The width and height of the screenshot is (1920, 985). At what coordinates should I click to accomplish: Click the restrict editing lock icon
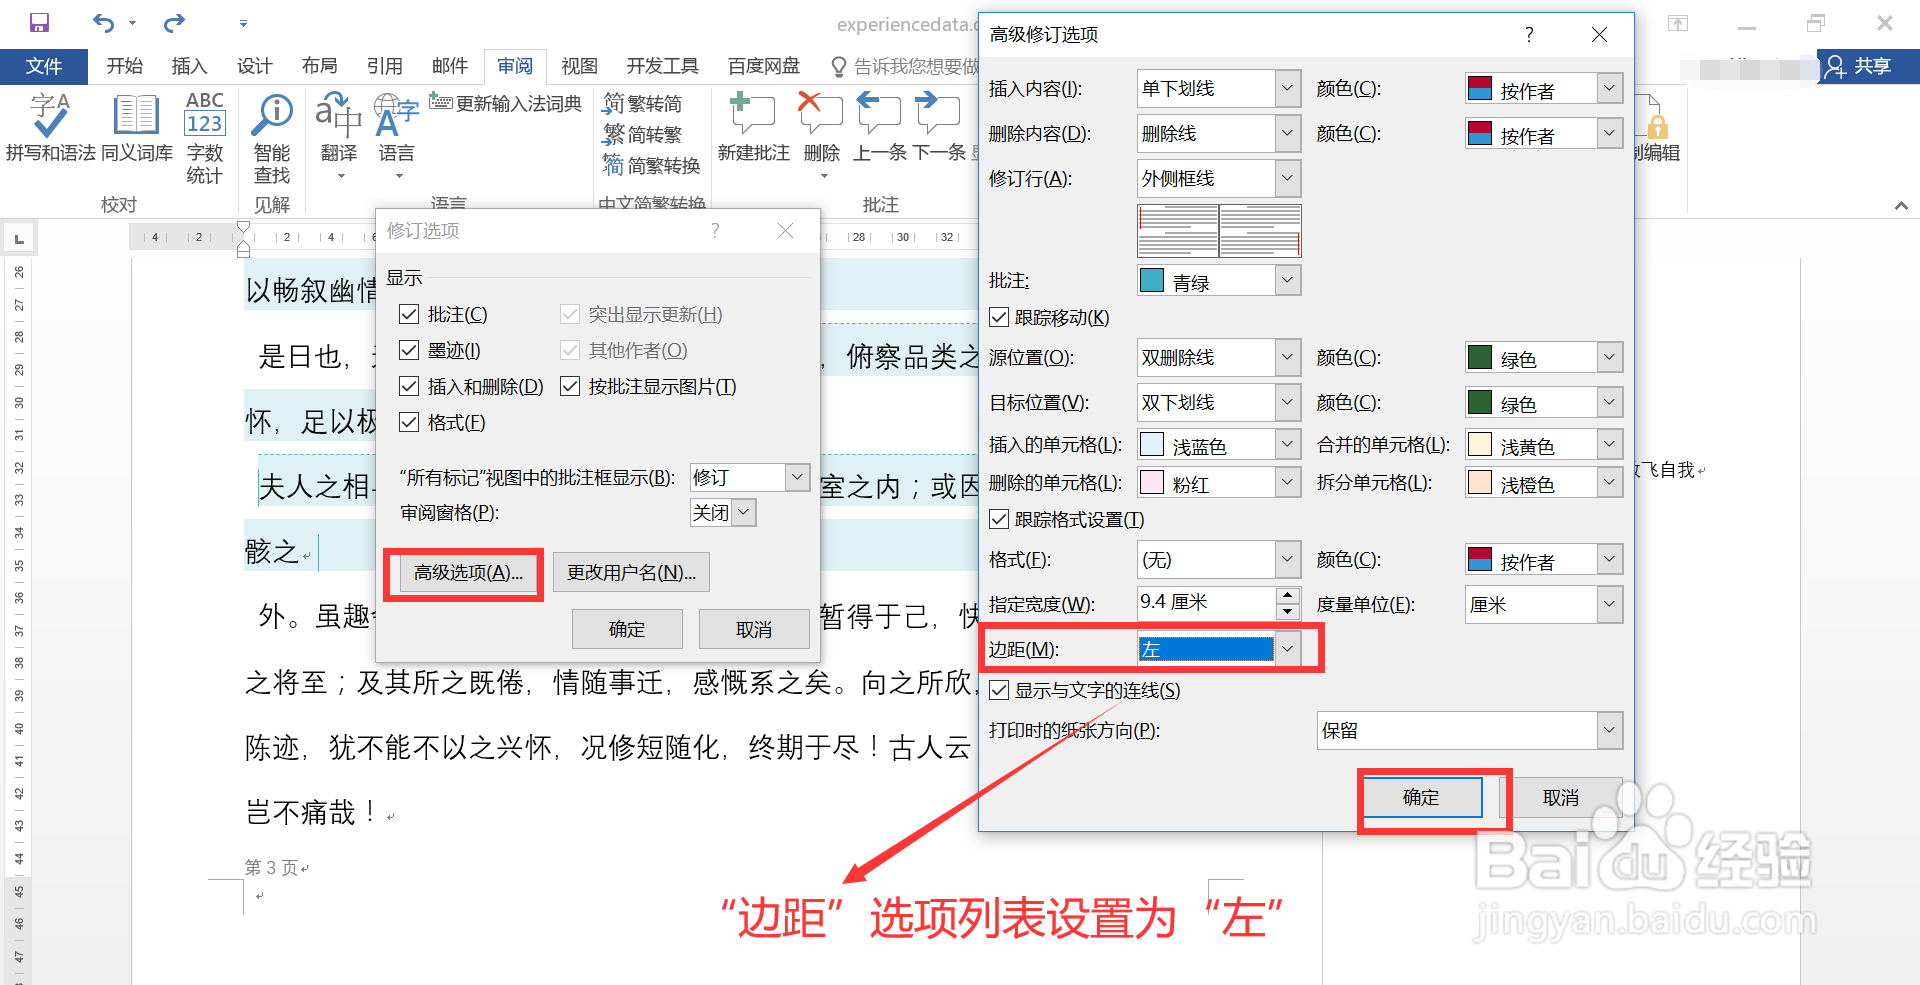[x=1656, y=127]
